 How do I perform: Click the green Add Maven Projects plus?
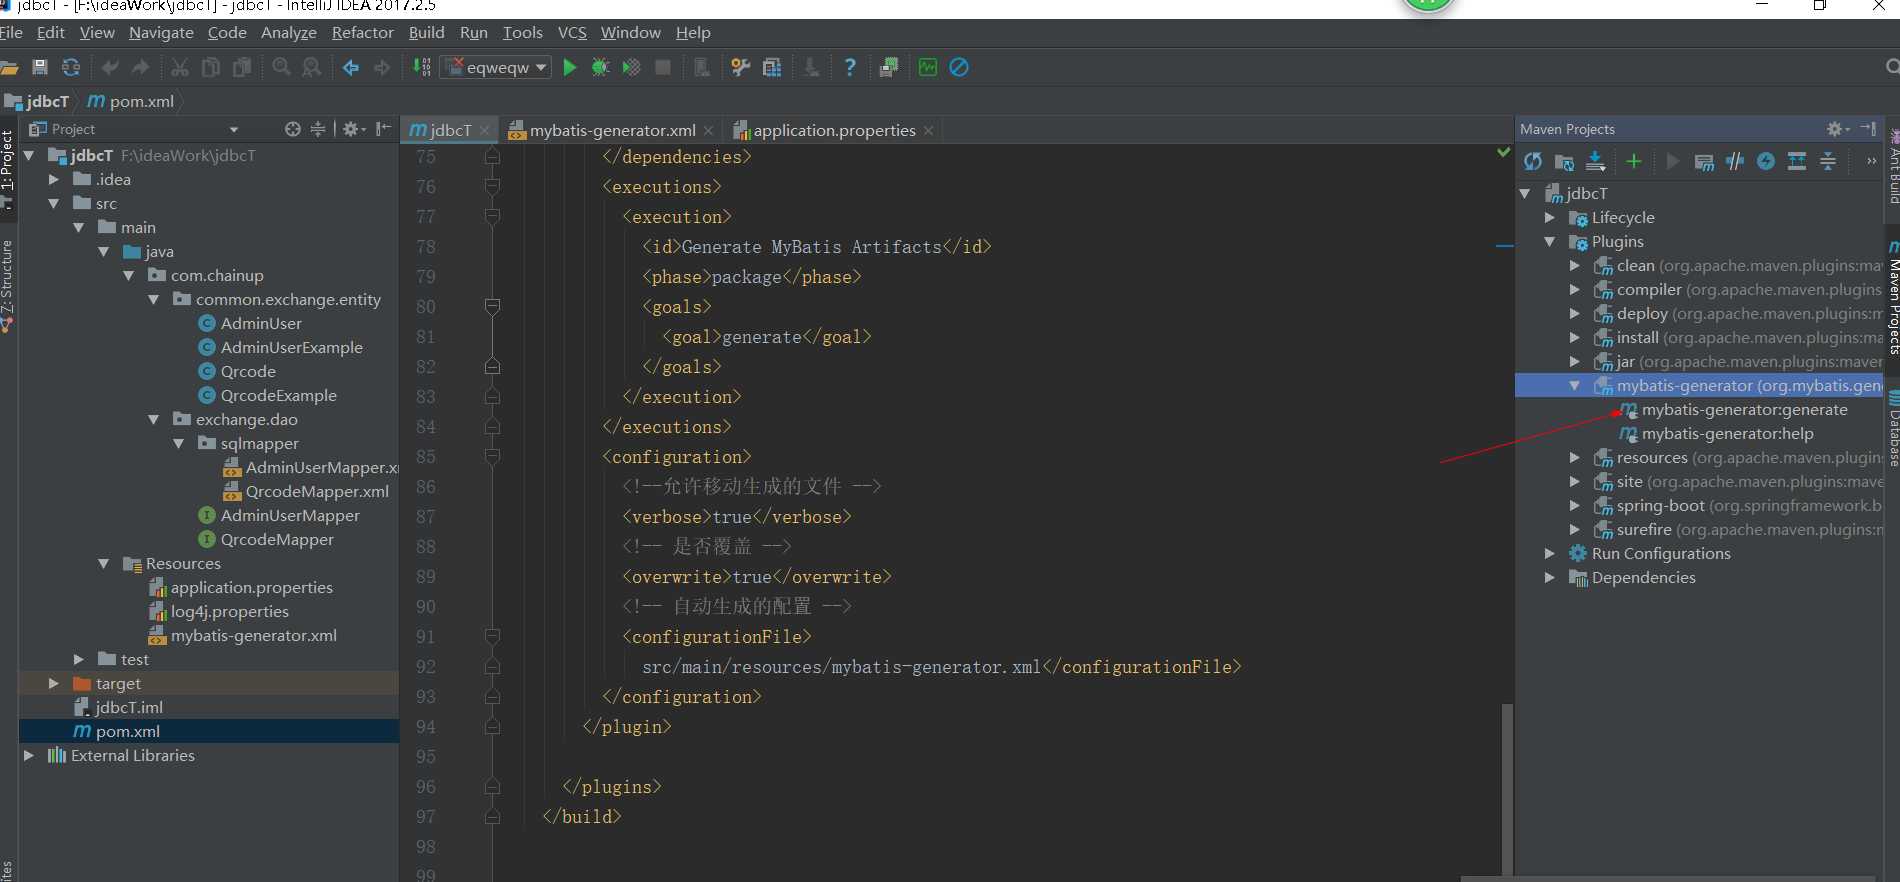click(1633, 161)
